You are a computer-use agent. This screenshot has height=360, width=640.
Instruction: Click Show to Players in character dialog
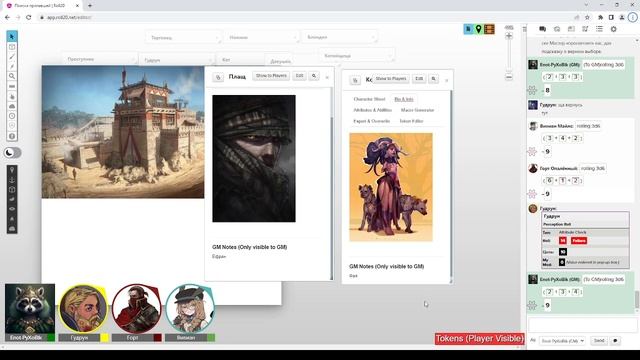pos(391,79)
